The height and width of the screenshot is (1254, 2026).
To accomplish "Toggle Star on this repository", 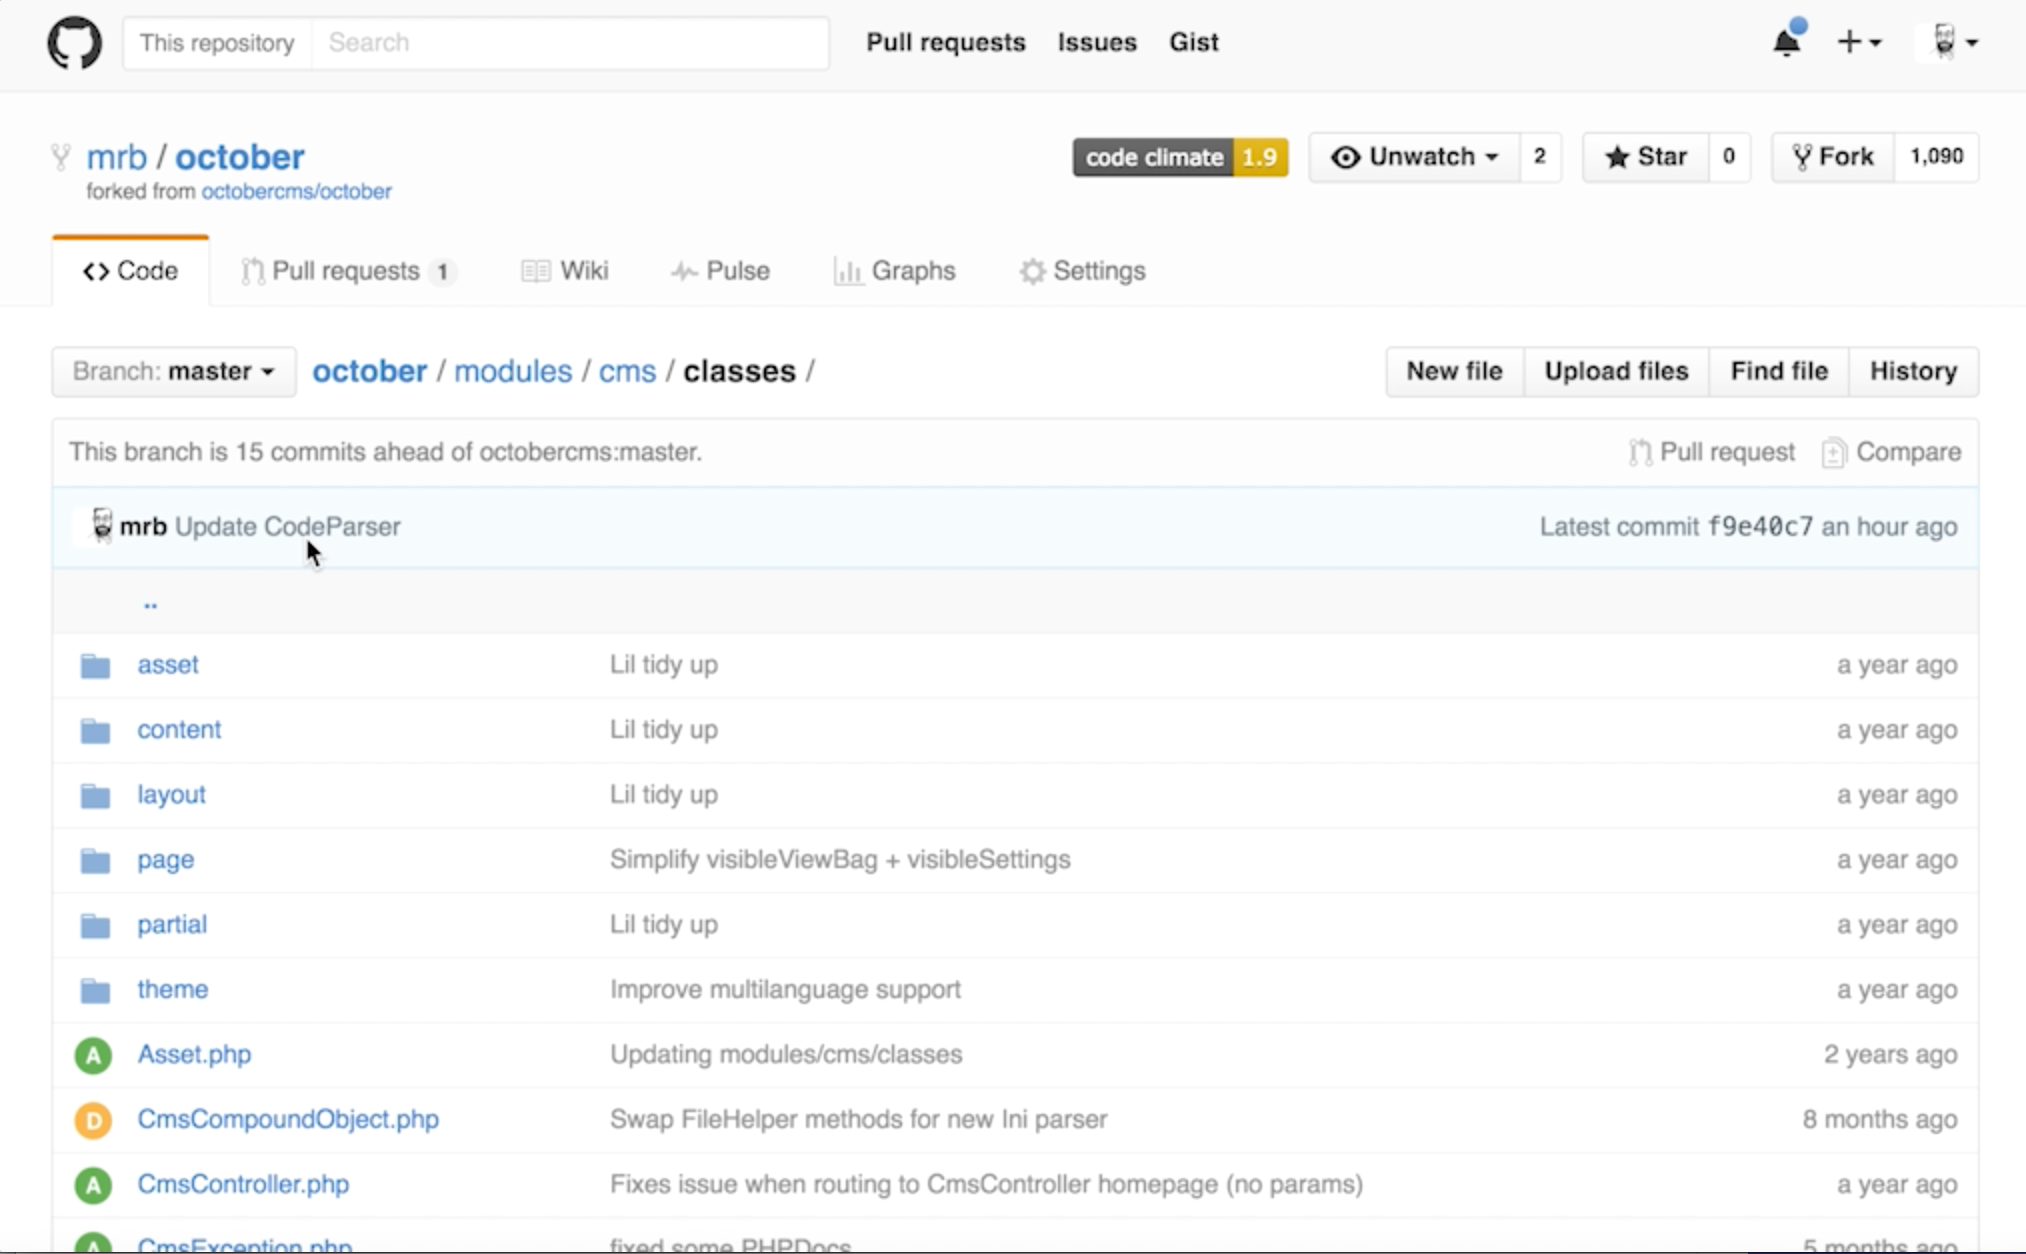I will coord(1646,157).
